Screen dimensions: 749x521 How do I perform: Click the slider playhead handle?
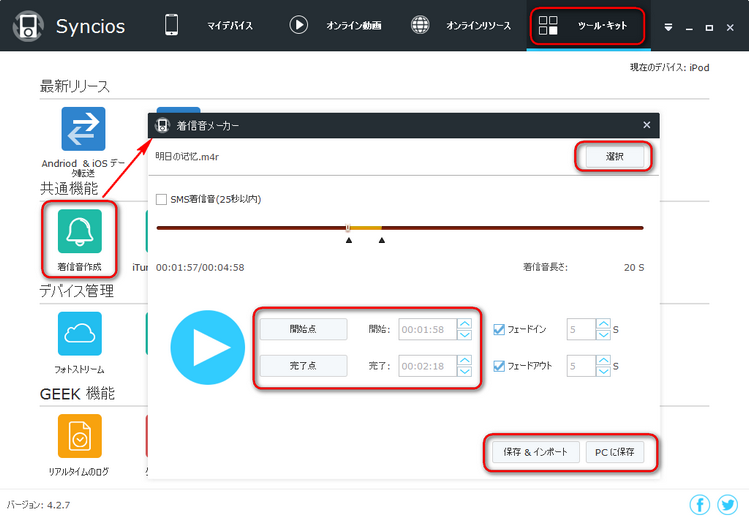[x=348, y=228]
